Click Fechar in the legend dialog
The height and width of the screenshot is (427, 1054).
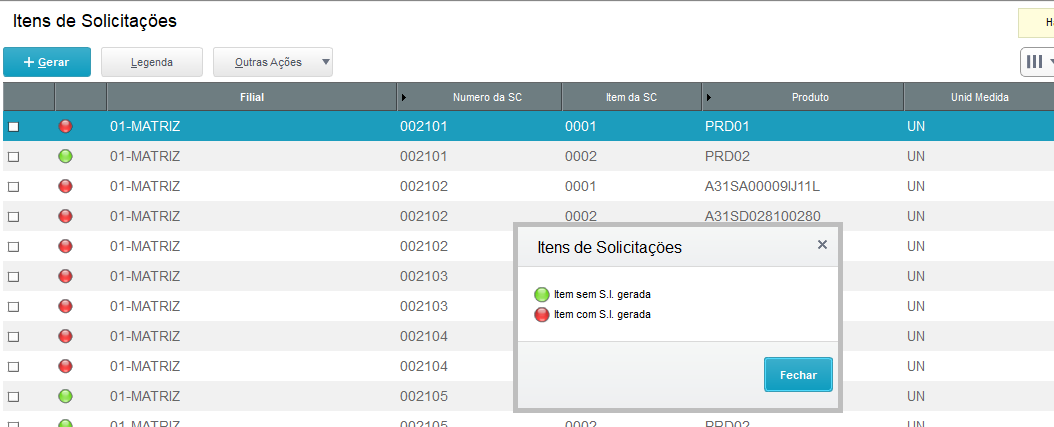pos(798,375)
